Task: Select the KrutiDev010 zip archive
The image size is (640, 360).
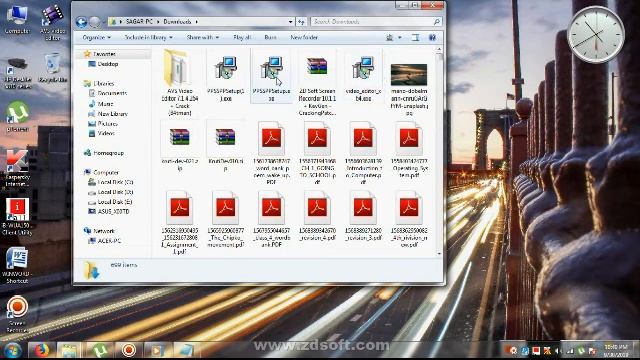Action: click(225, 147)
